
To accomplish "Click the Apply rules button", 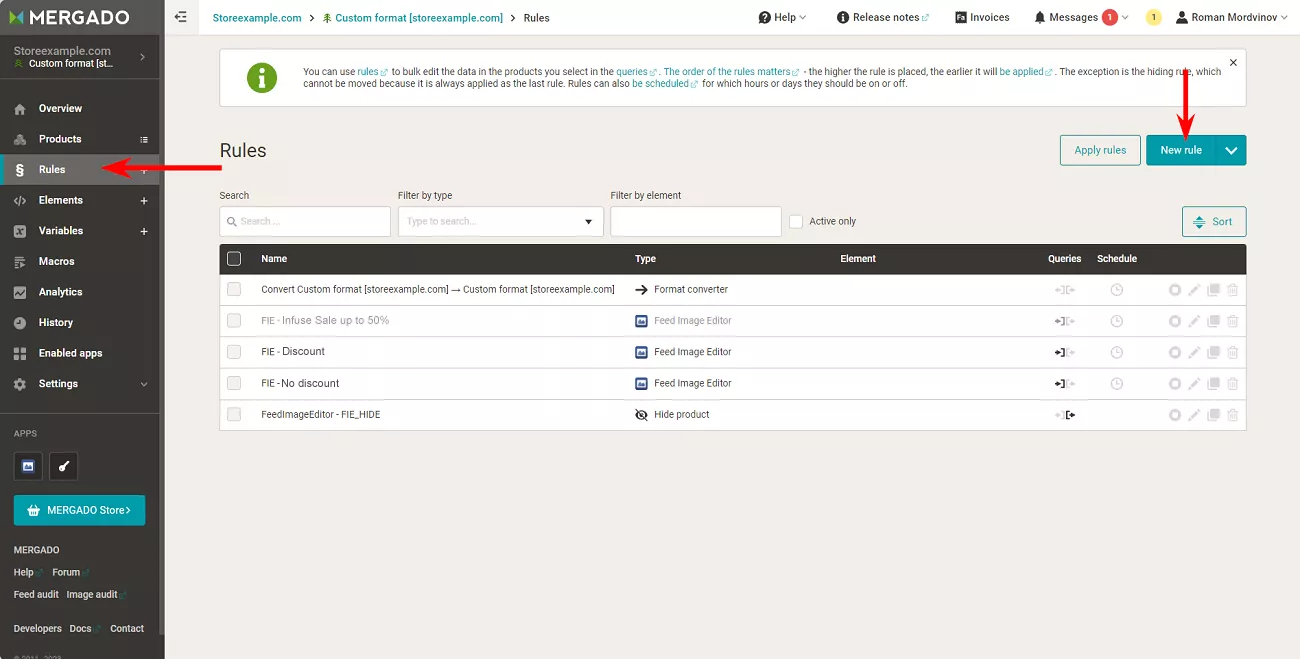I will pos(1100,150).
